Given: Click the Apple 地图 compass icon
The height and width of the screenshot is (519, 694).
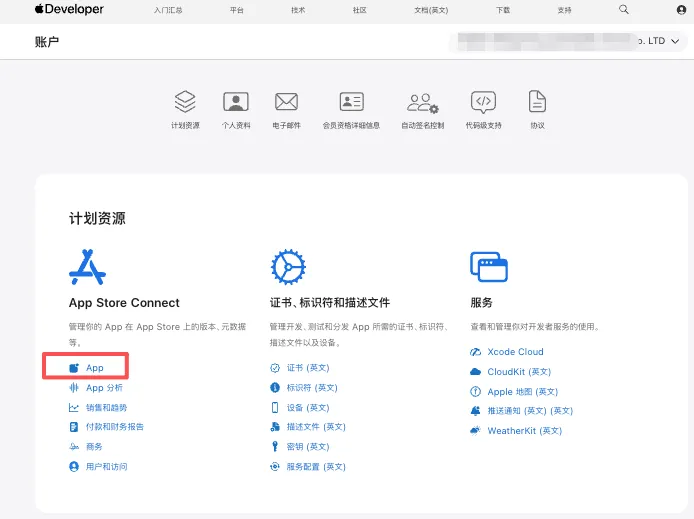Looking at the screenshot, I should point(475,392).
